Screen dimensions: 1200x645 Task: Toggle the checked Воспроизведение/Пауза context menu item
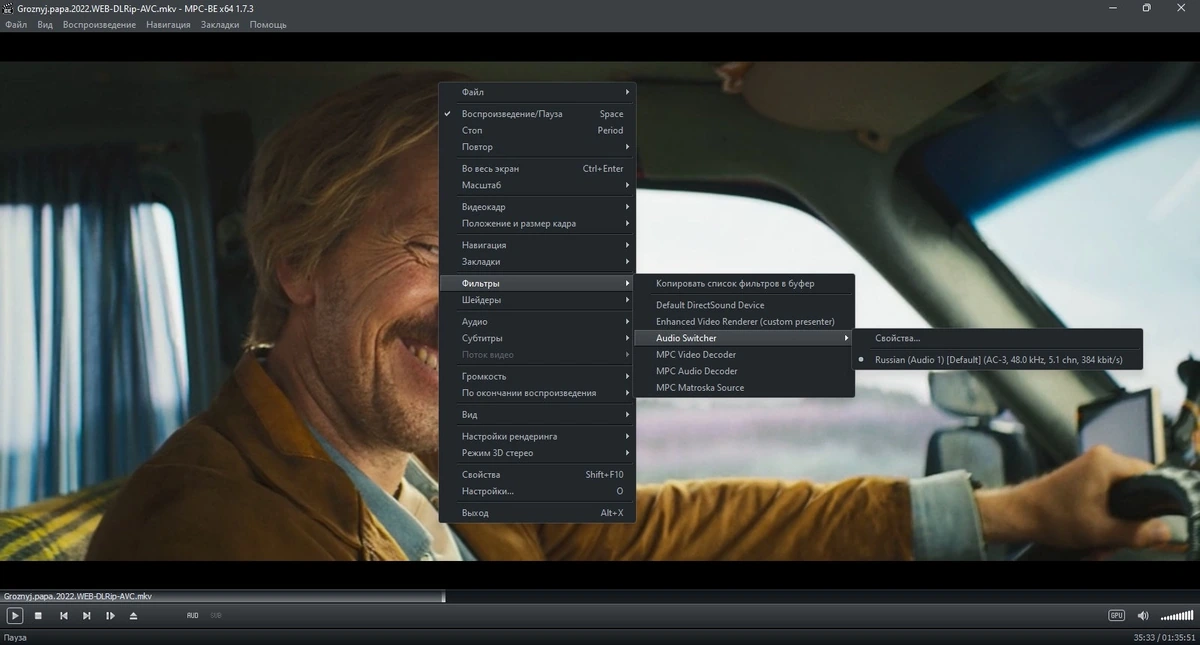tap(537, 114)
